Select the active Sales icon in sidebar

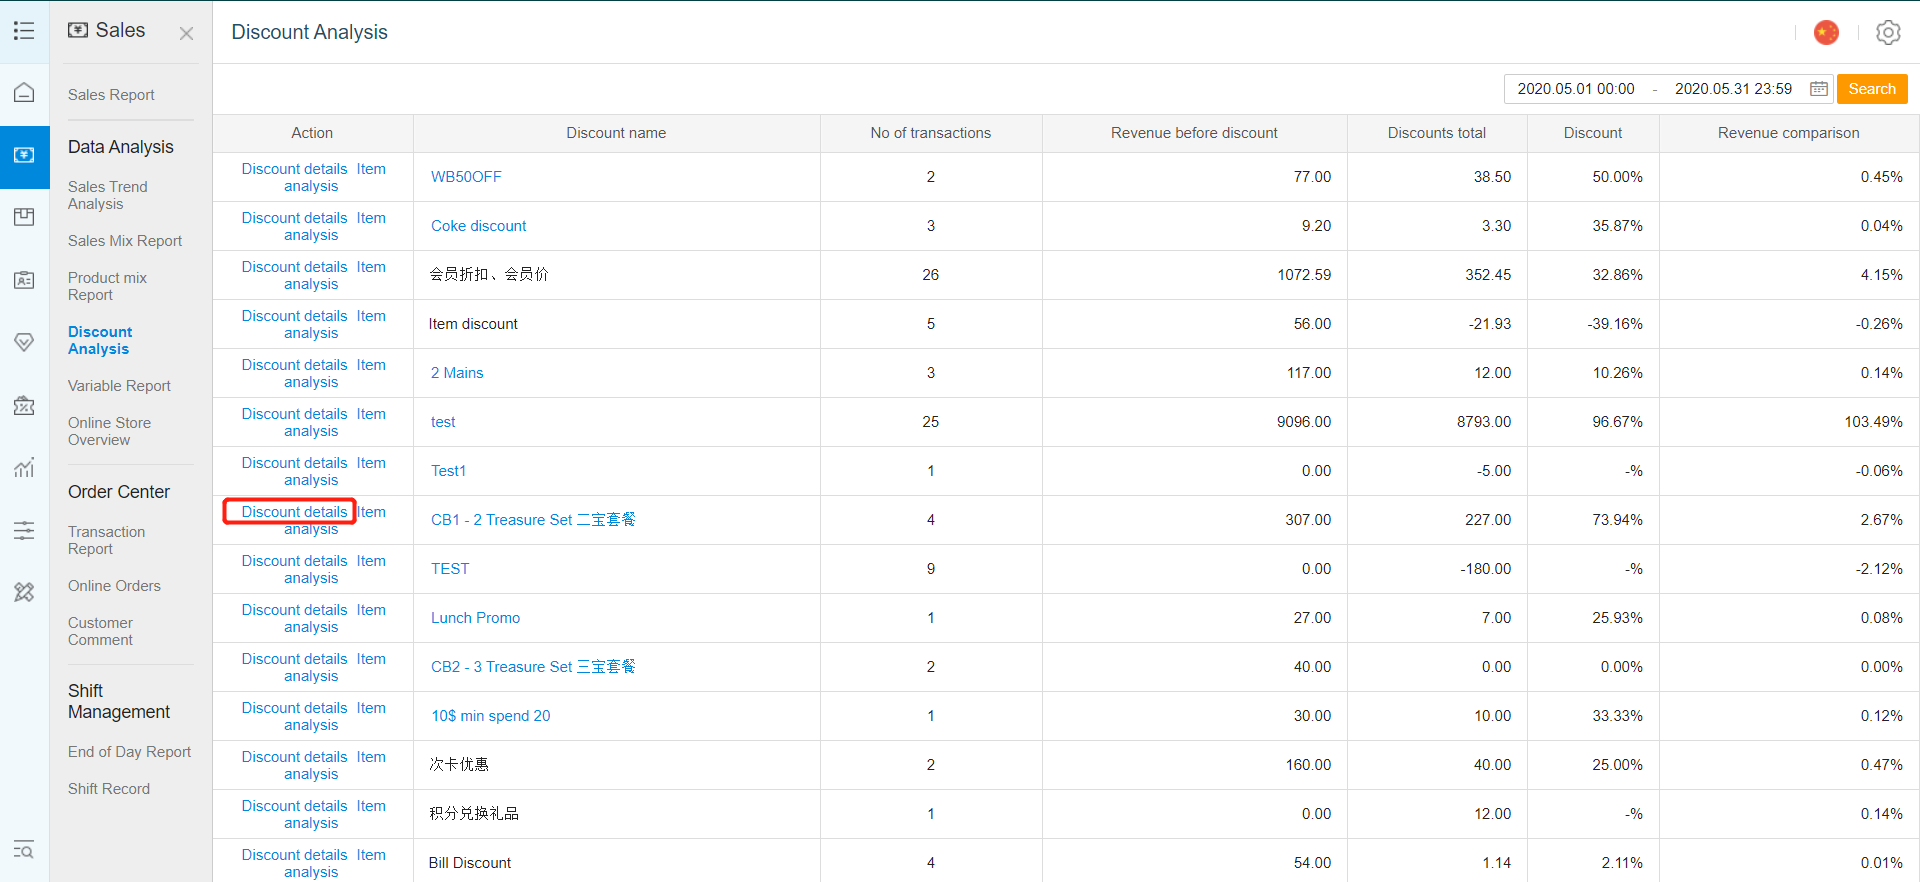24,156
